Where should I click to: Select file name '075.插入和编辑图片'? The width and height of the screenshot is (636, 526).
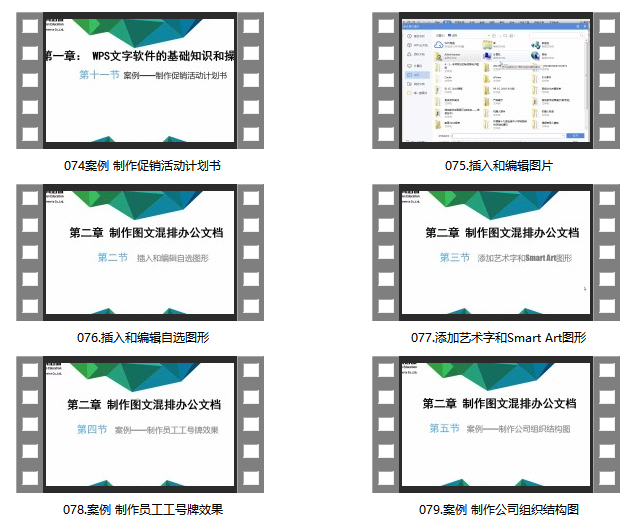(x=499, y=165)
